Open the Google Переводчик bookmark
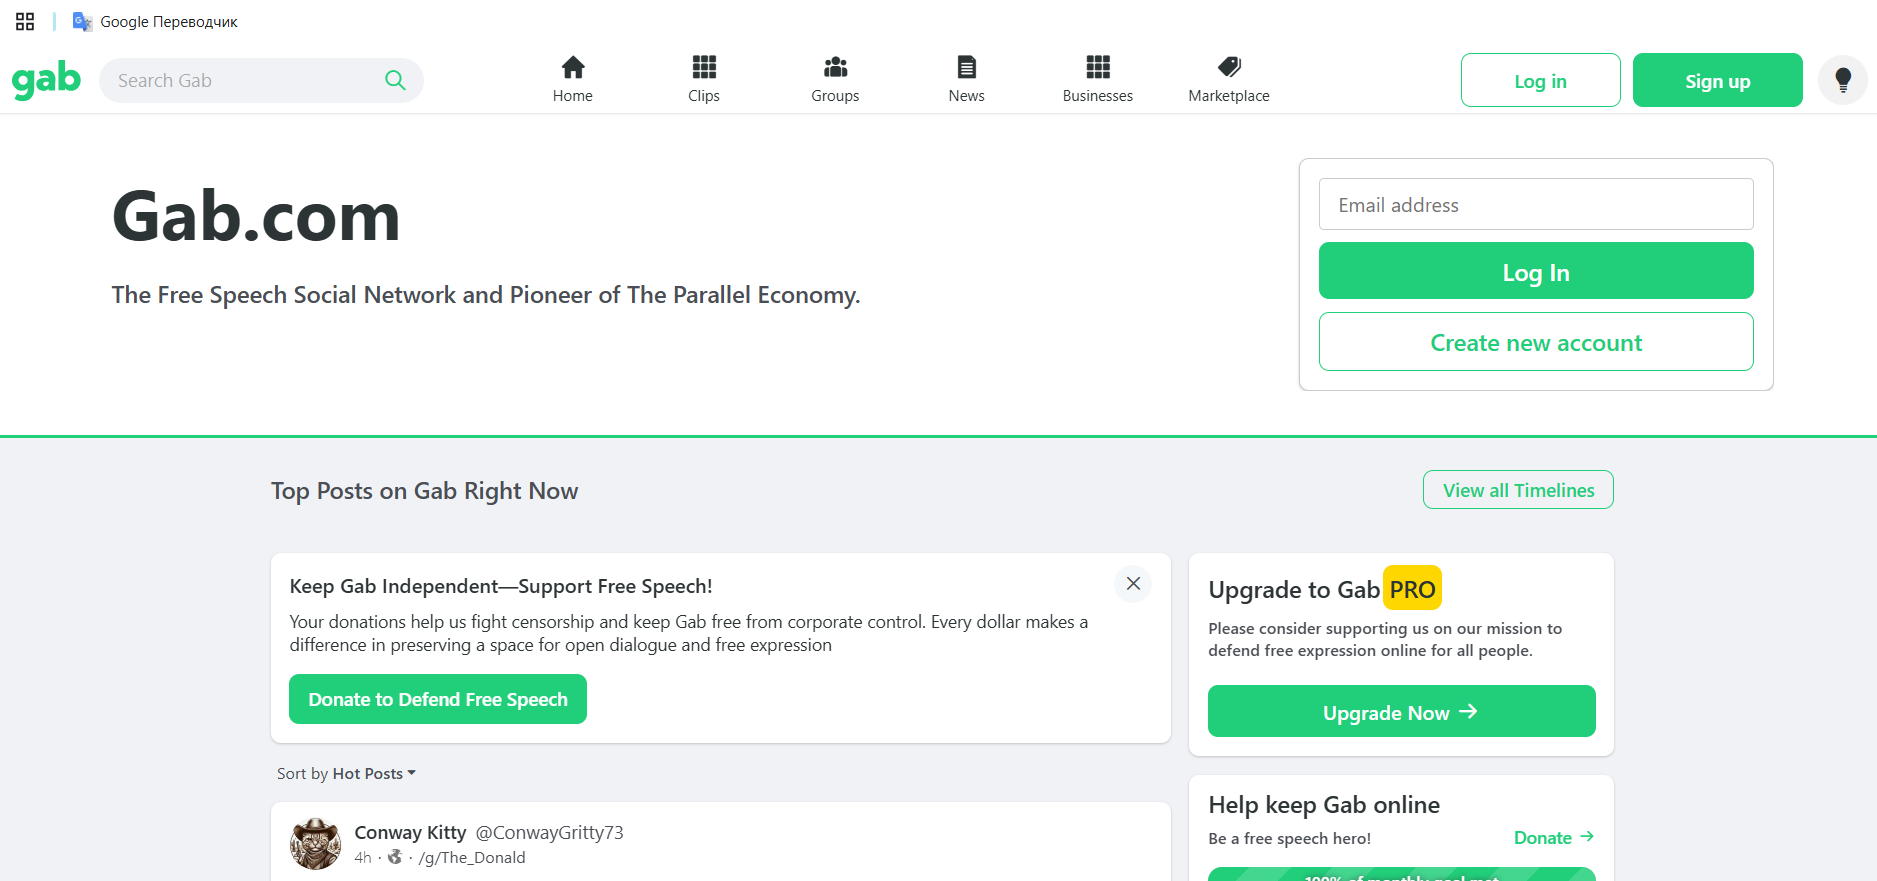 pos(155,22)
